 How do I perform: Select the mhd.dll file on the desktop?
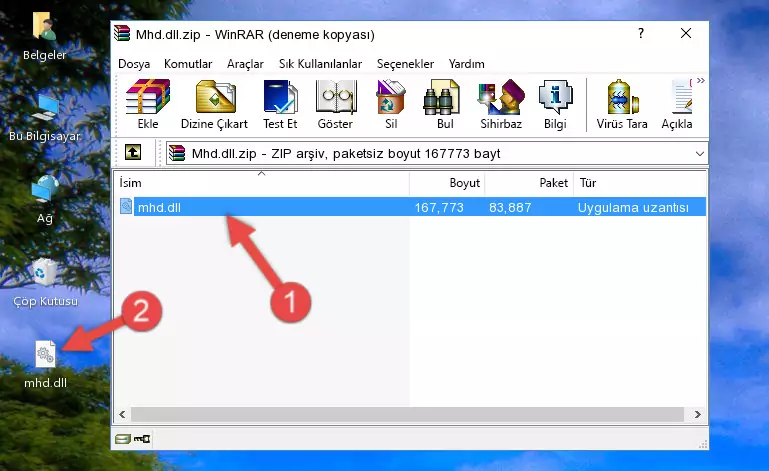pos(46,365)
